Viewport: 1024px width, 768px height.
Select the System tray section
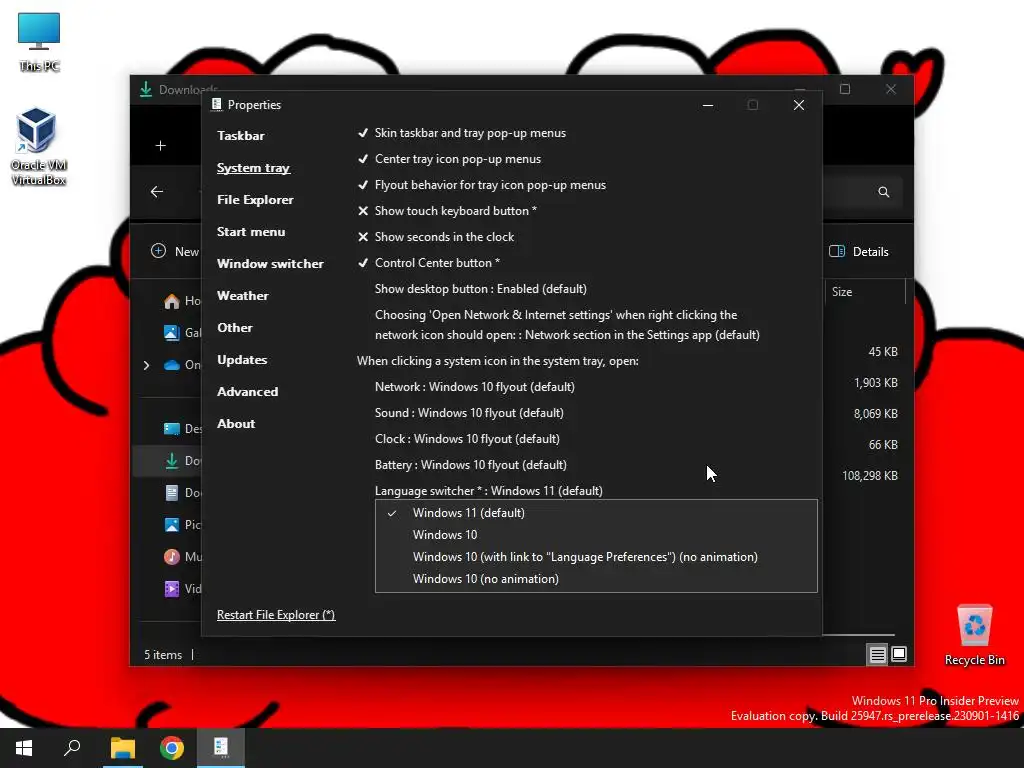253,168
